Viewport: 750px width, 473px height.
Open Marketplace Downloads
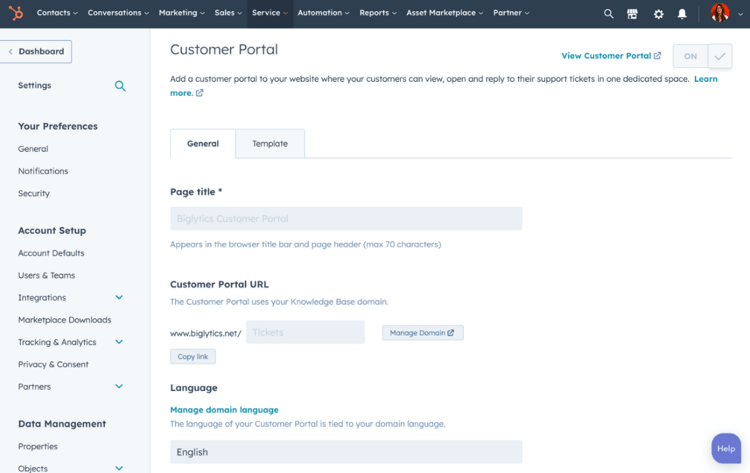pyautogui.click(x=65, y=320)
